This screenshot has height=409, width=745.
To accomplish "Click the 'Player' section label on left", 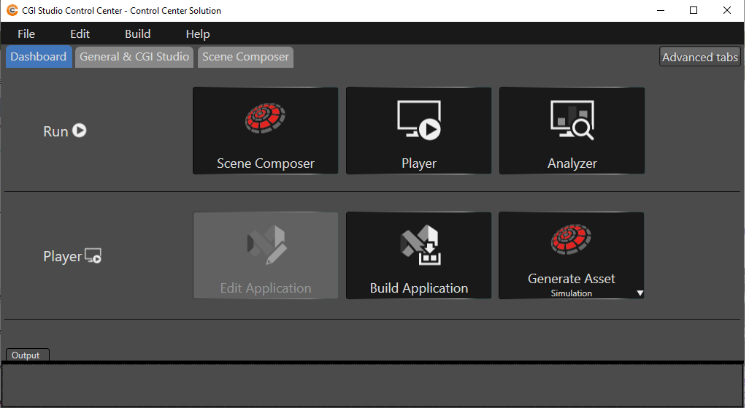I will pos(63,257).
